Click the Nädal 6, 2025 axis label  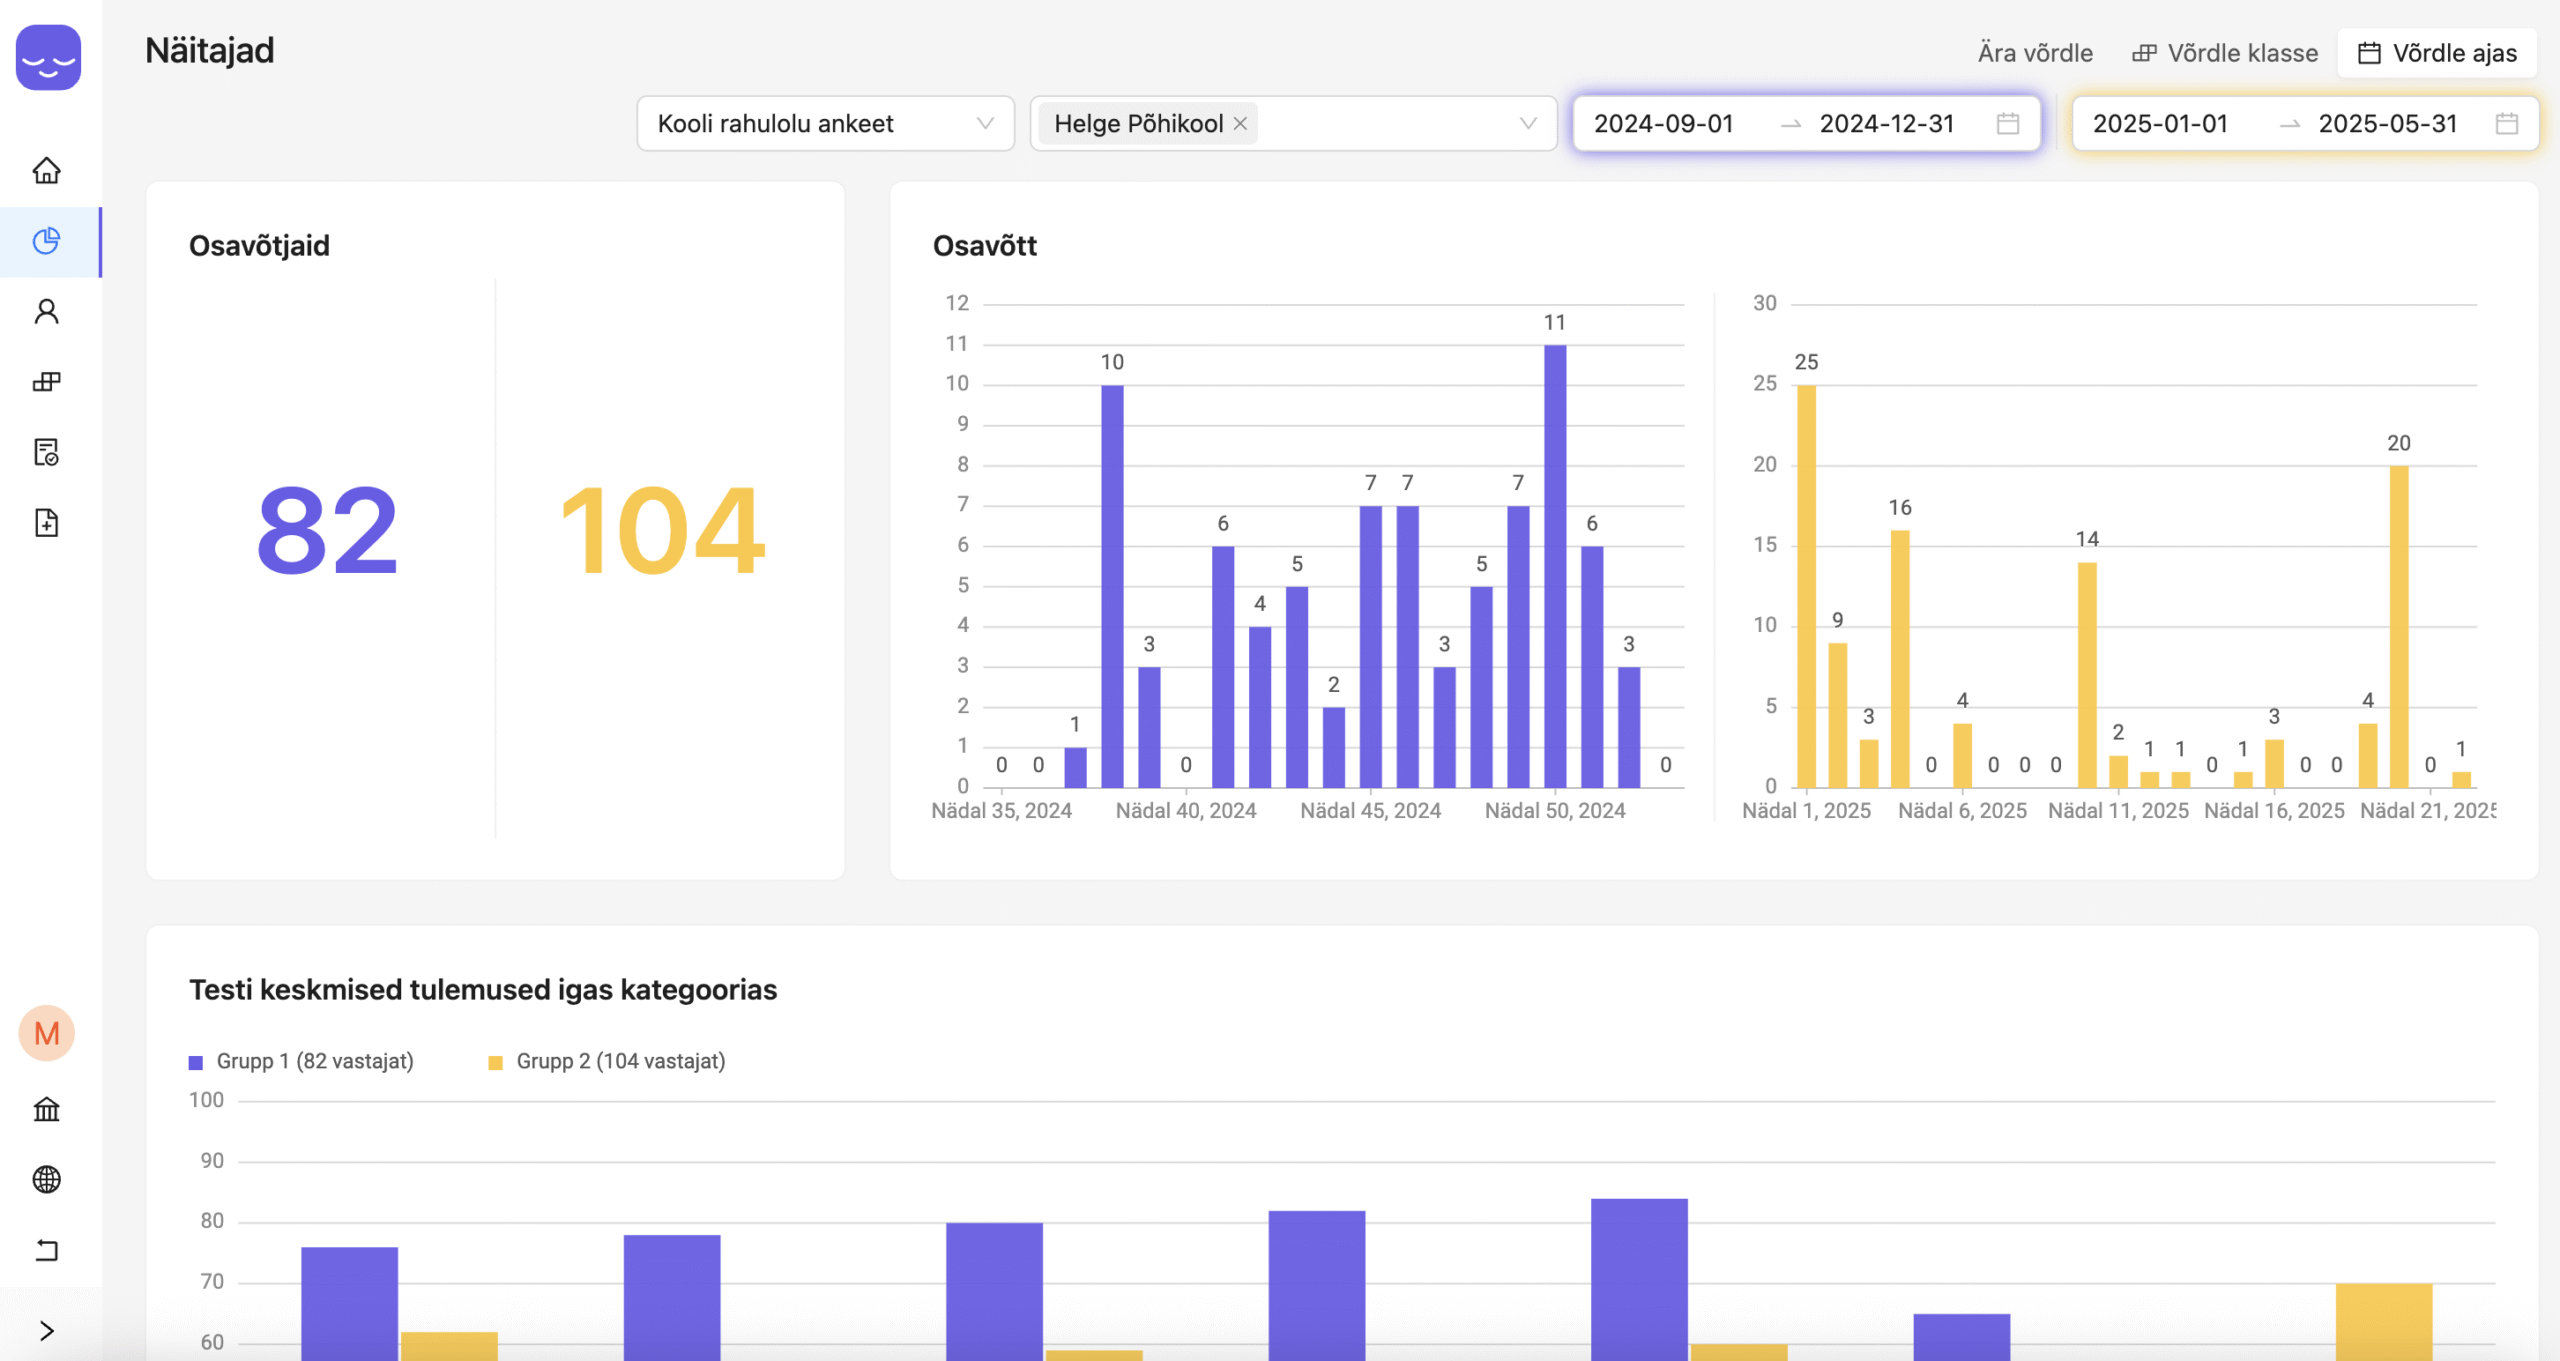click(1962, 811)
